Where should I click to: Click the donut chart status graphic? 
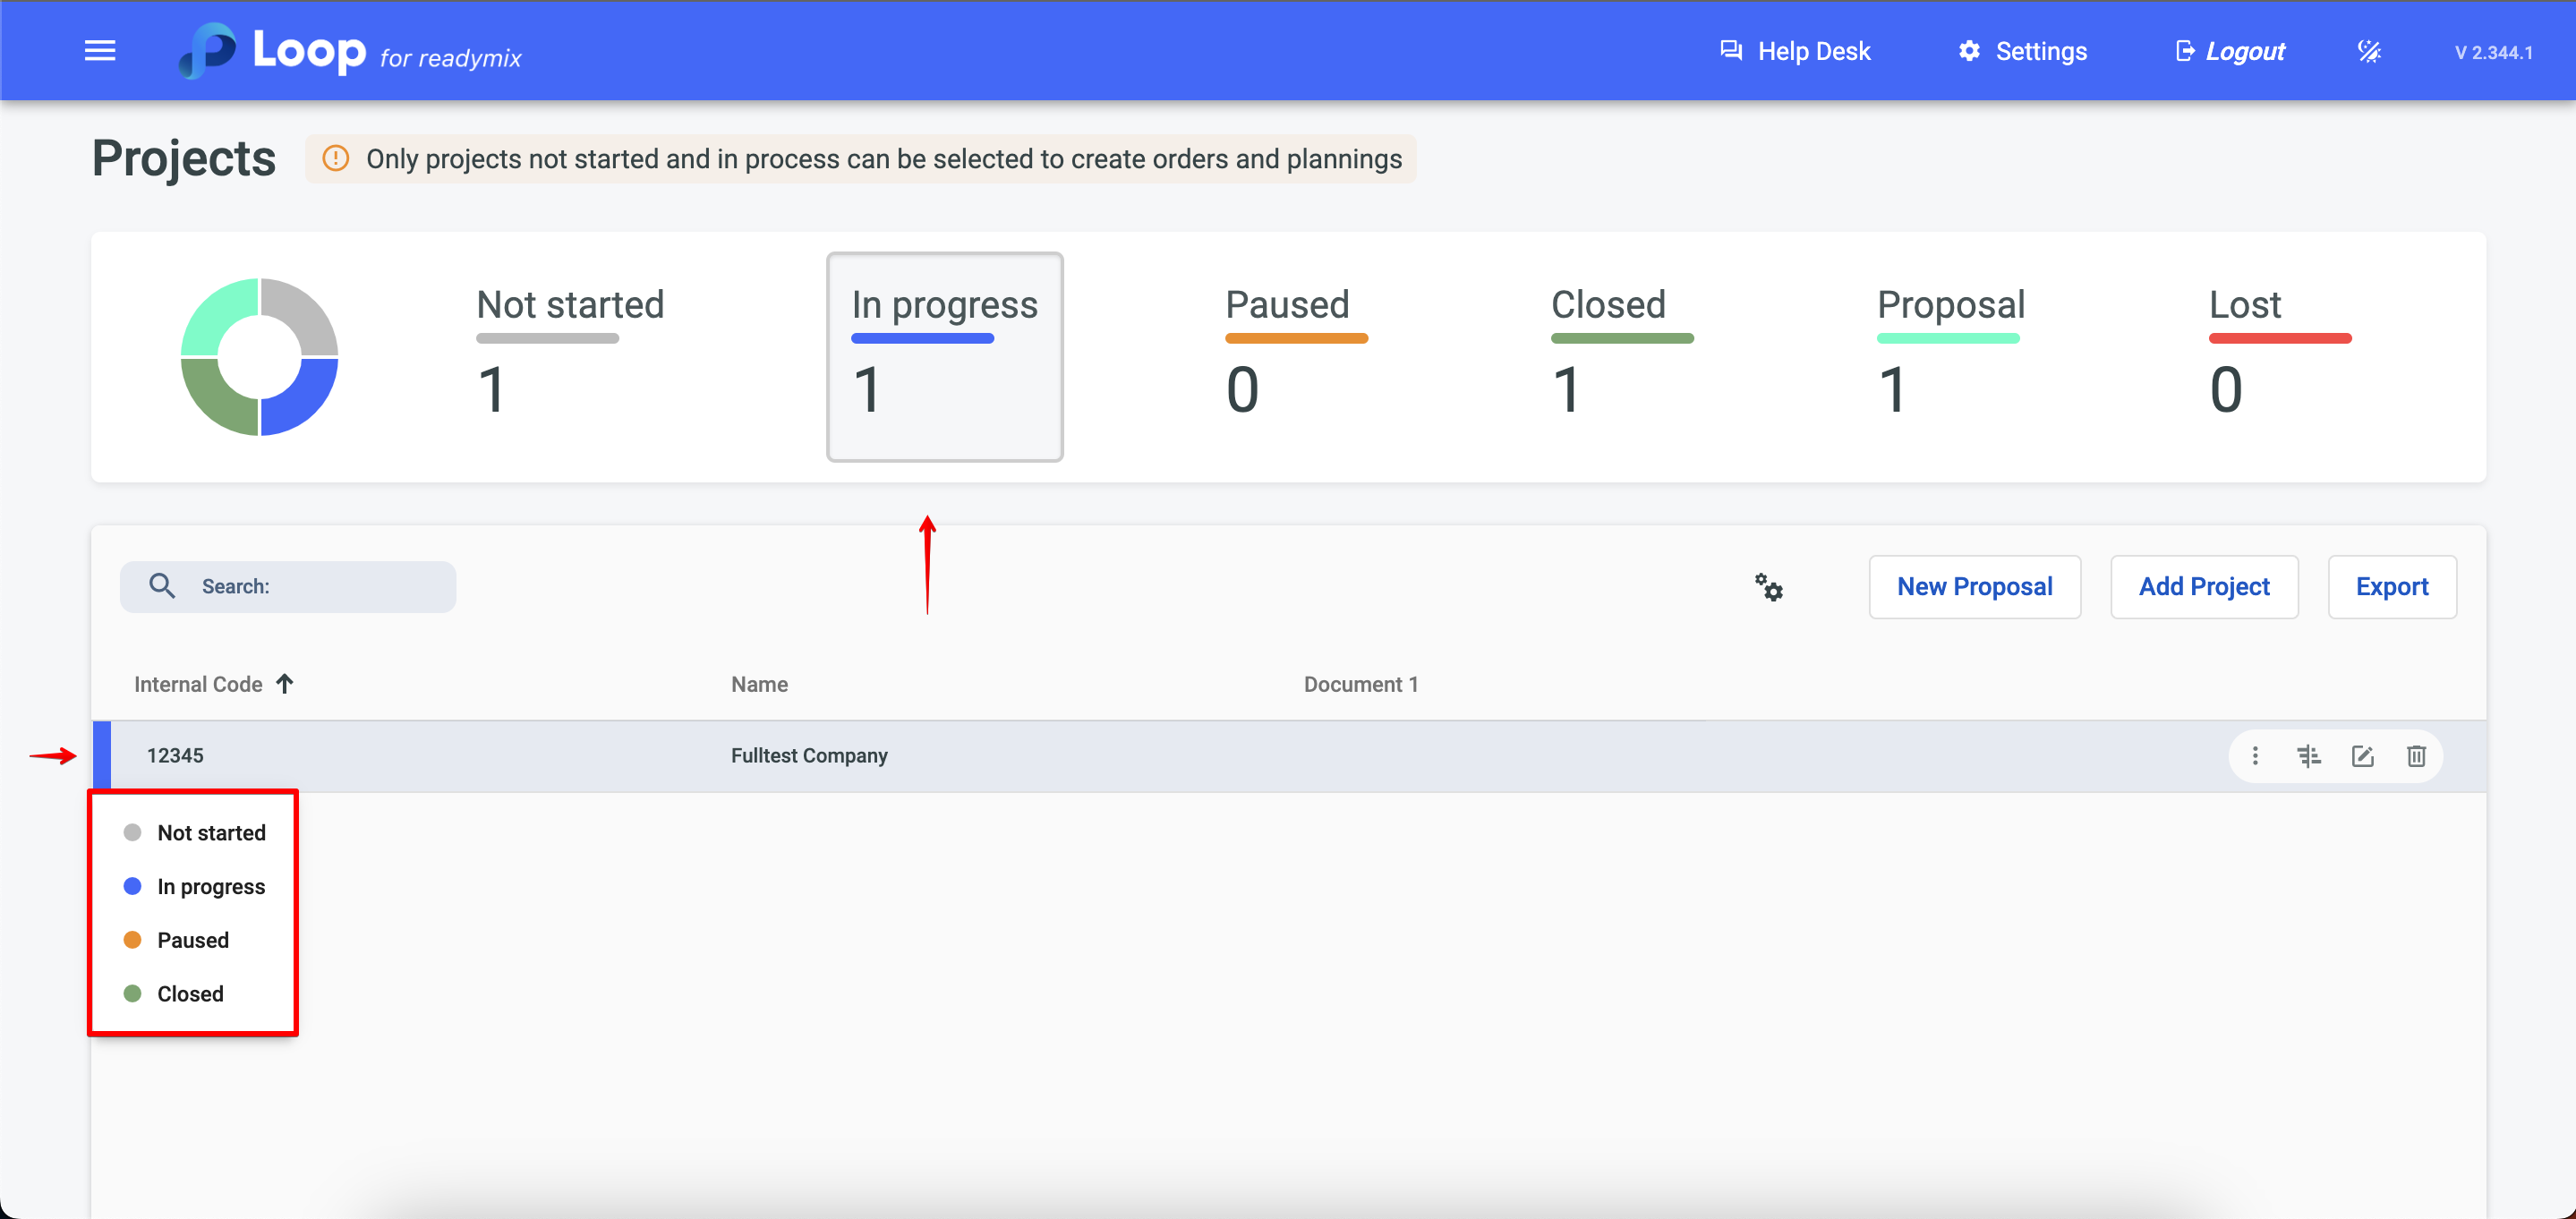[x=259, y=357]
